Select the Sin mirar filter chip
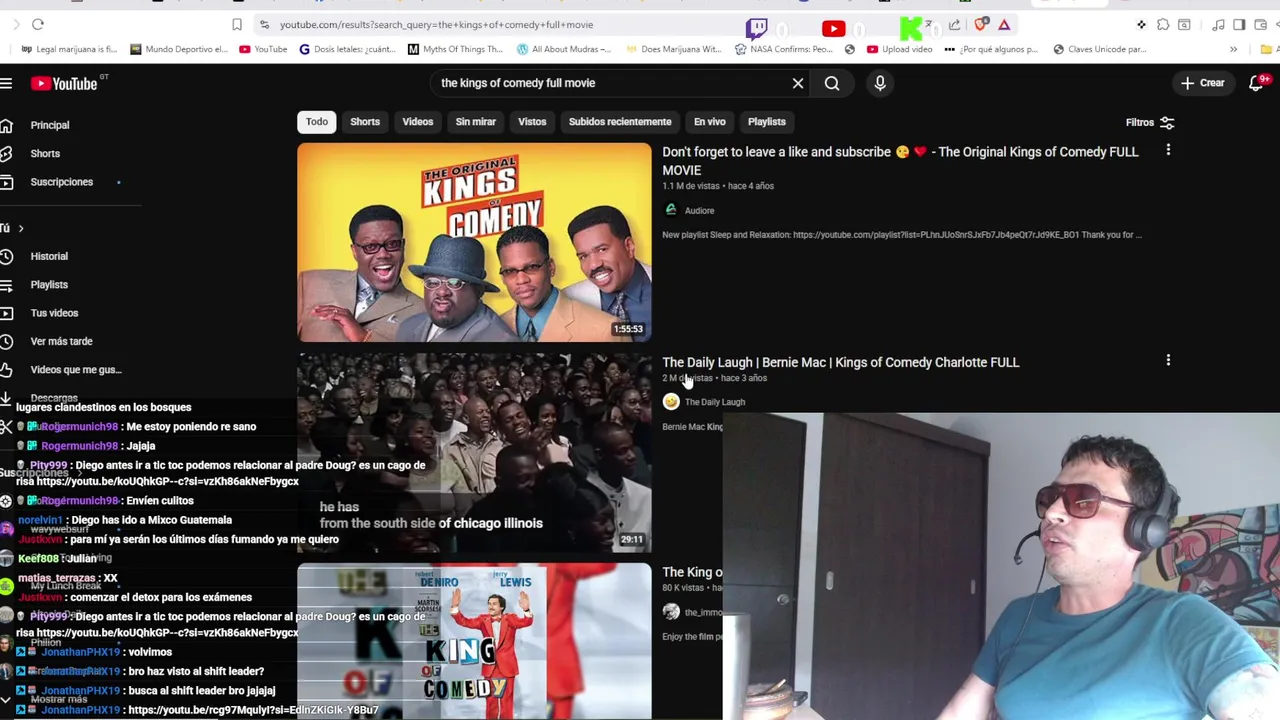1280x720 pixels. point(476,122)
